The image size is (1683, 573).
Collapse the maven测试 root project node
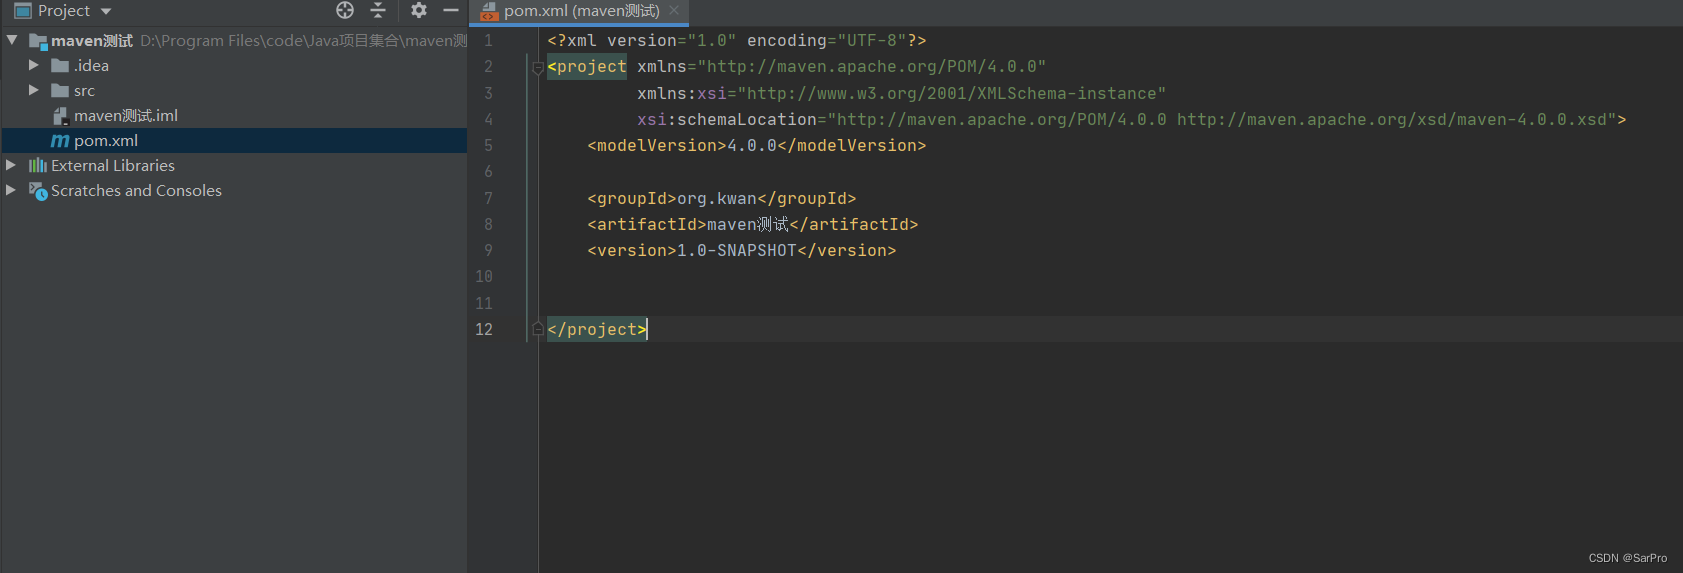click(x=12, y=40)
